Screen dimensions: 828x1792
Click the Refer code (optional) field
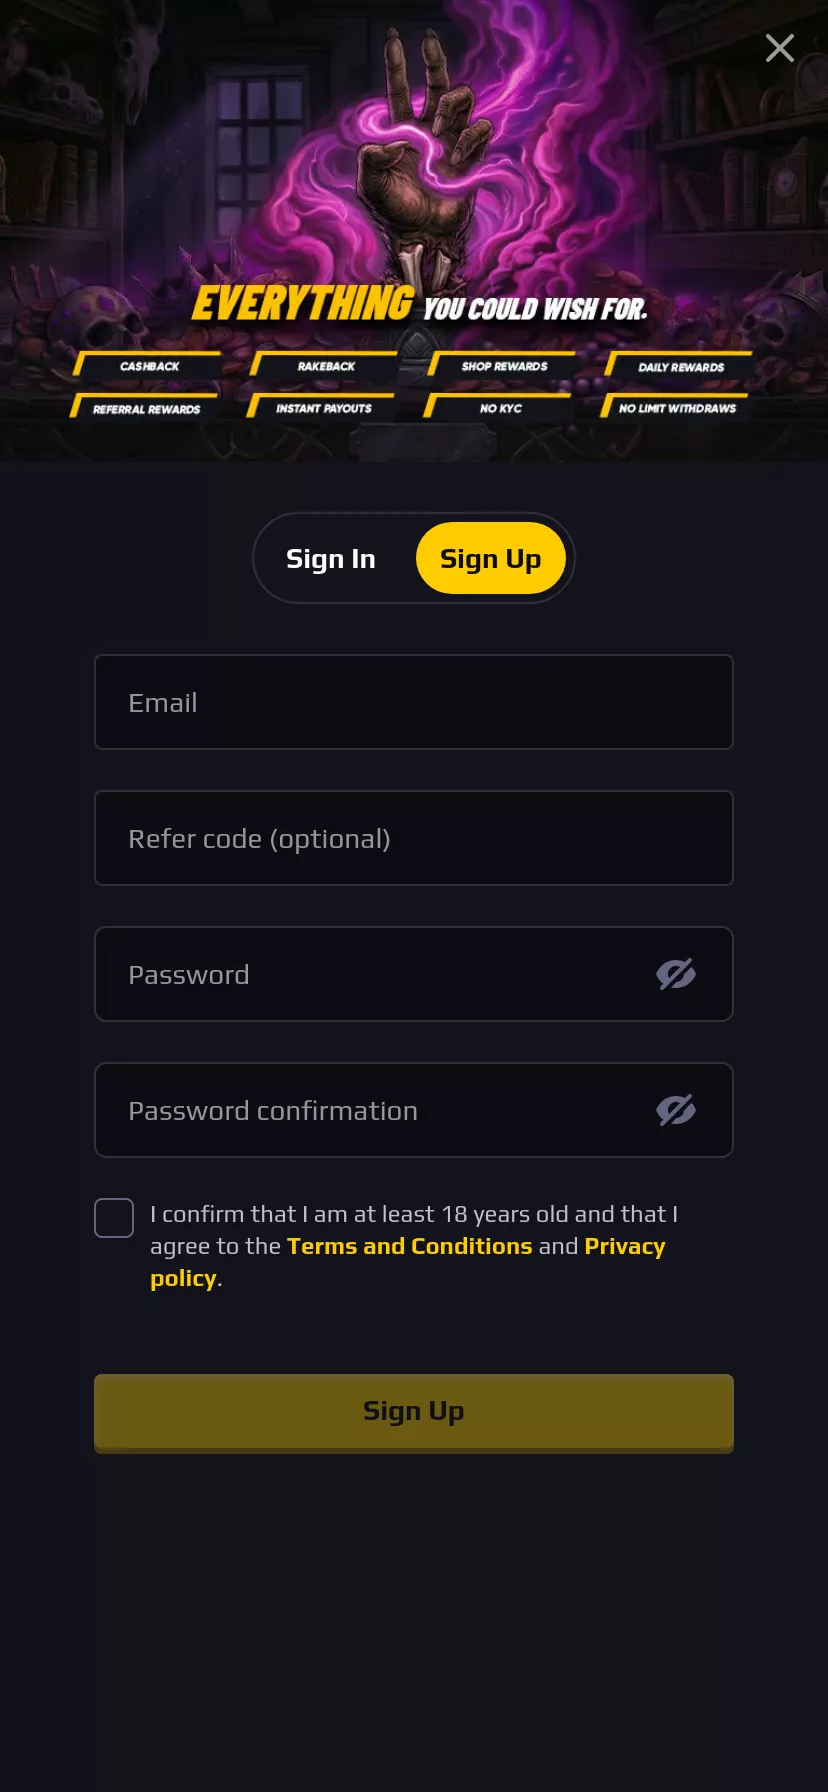[x=414, y=838]
